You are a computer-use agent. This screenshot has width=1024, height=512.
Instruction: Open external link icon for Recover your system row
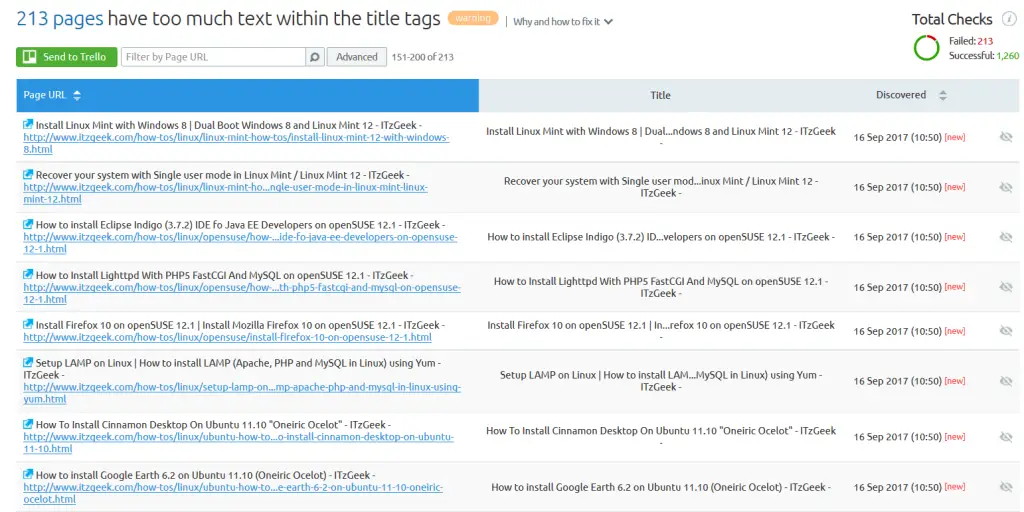pos(28,174)
